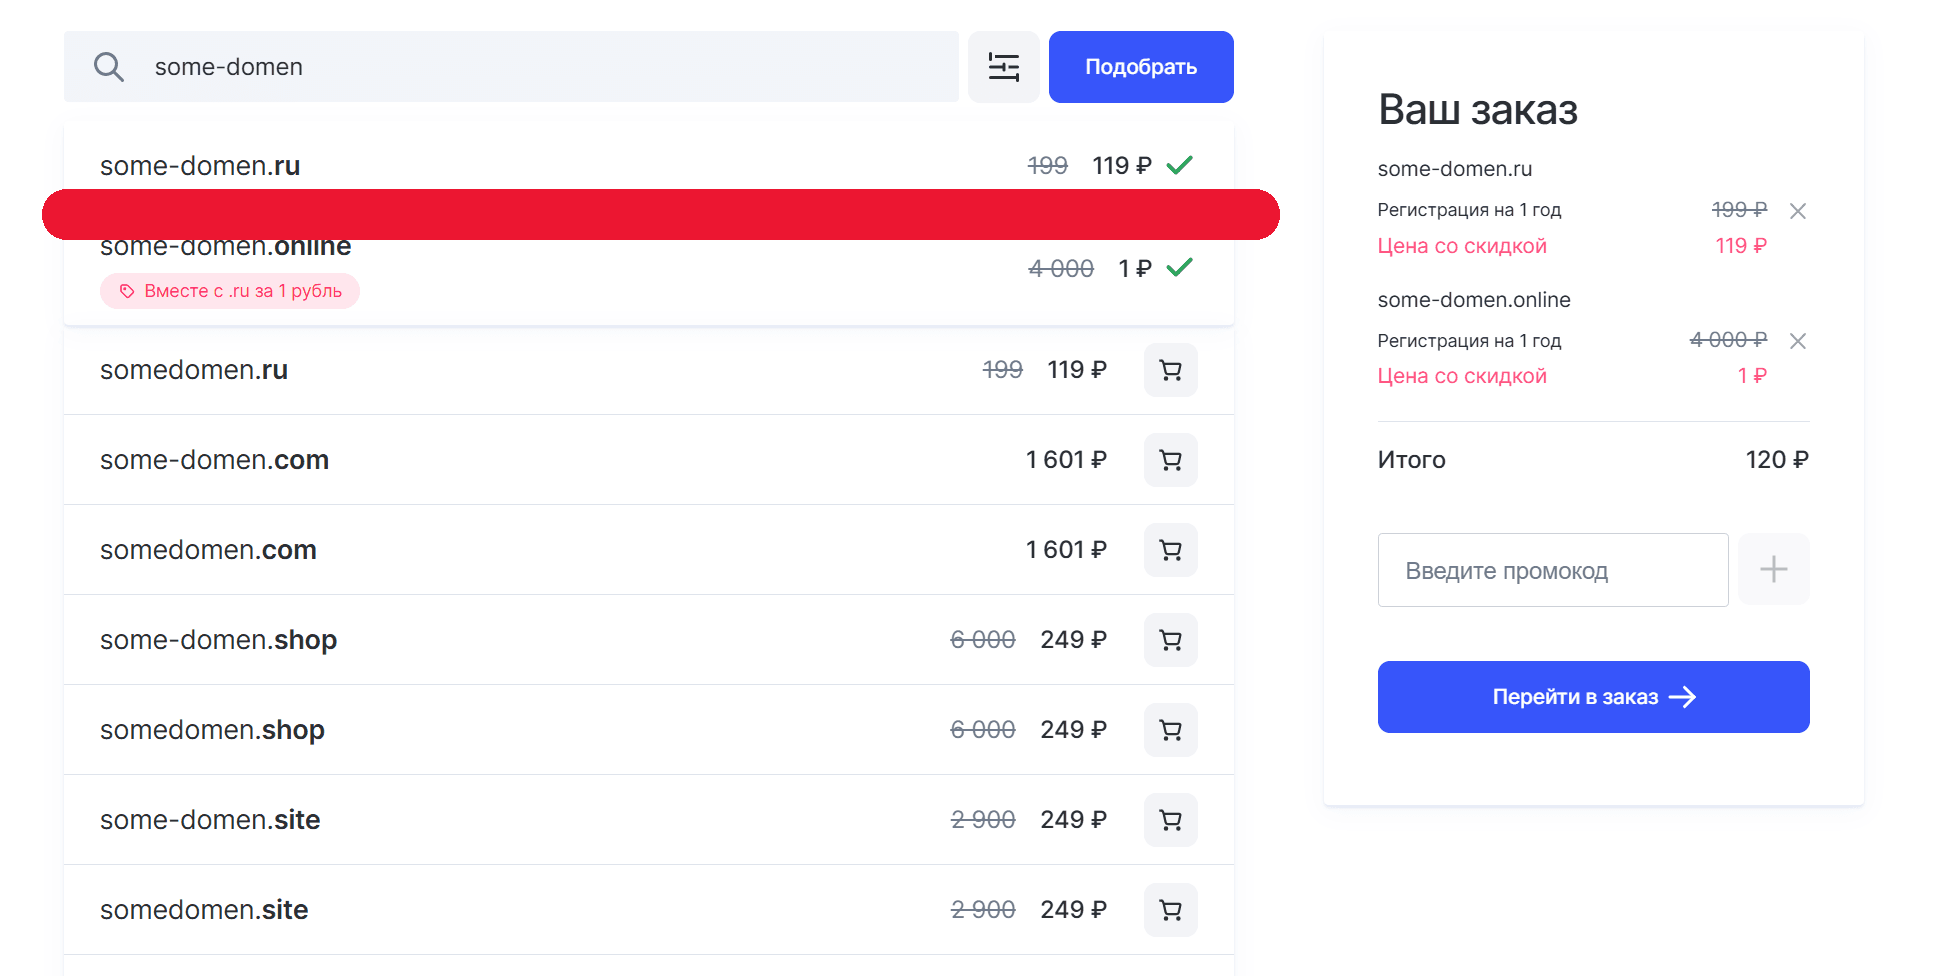This screenshot has width=1942, height=976.
Task: Add some-domen.shop to cart
Action: 1171,640
